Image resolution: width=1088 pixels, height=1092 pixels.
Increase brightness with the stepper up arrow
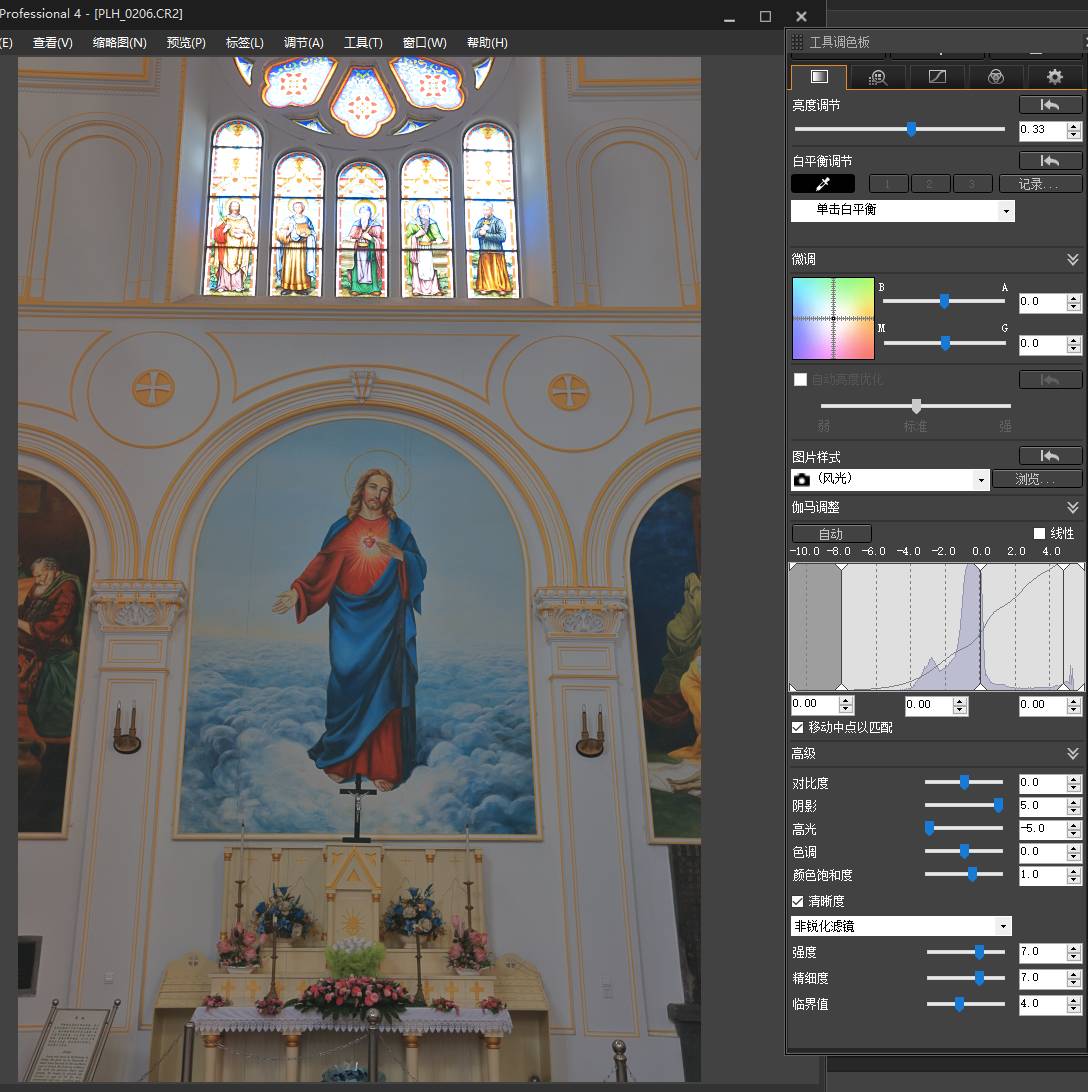(x=1074, y=126)
